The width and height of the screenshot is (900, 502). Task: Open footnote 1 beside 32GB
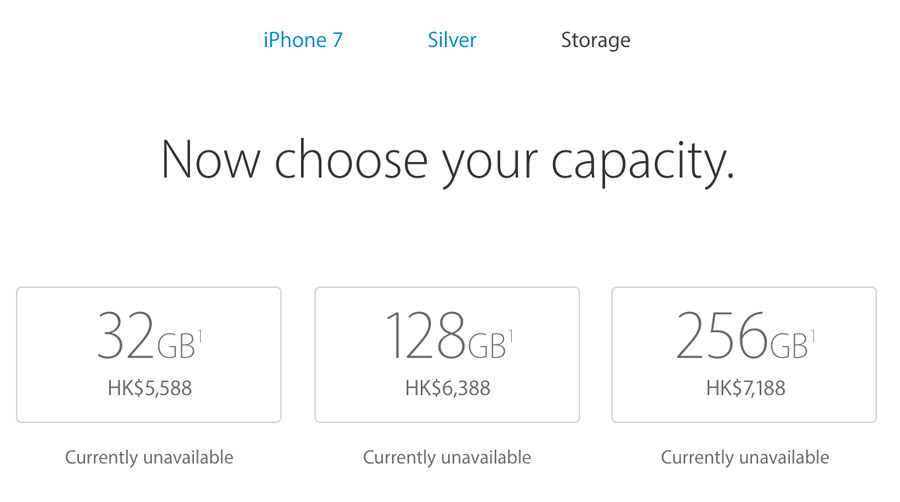(x=199, y=334)
